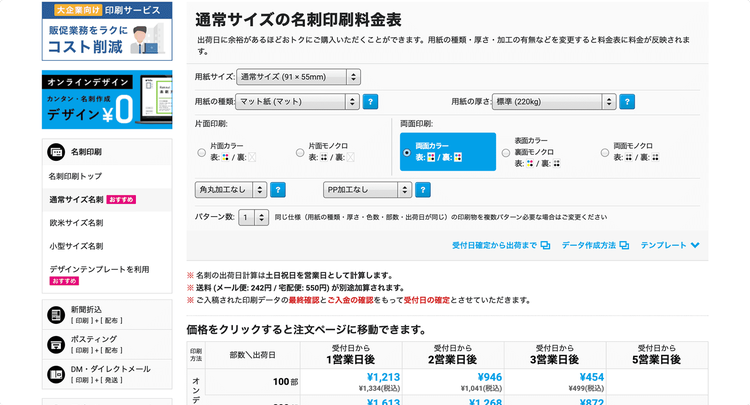Click the ポスティング posting icon

coord(56,344)
